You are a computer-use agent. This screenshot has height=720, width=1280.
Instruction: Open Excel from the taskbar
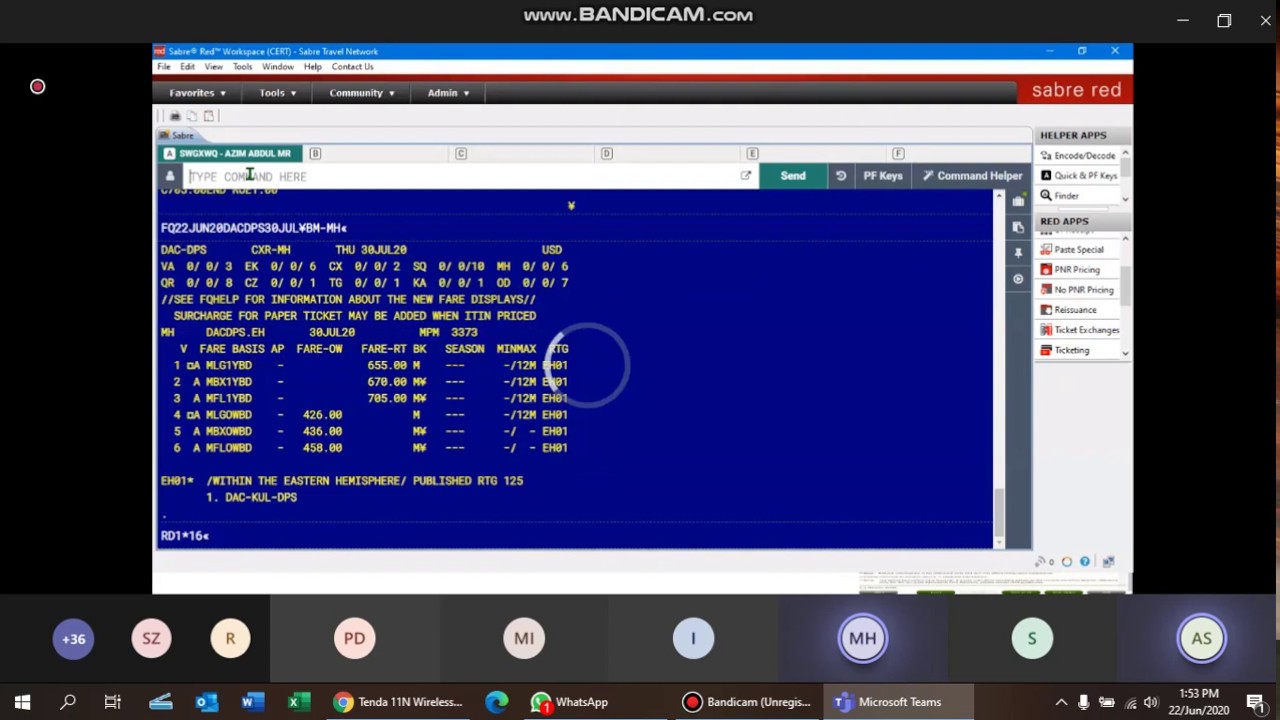tap(297, 702)
